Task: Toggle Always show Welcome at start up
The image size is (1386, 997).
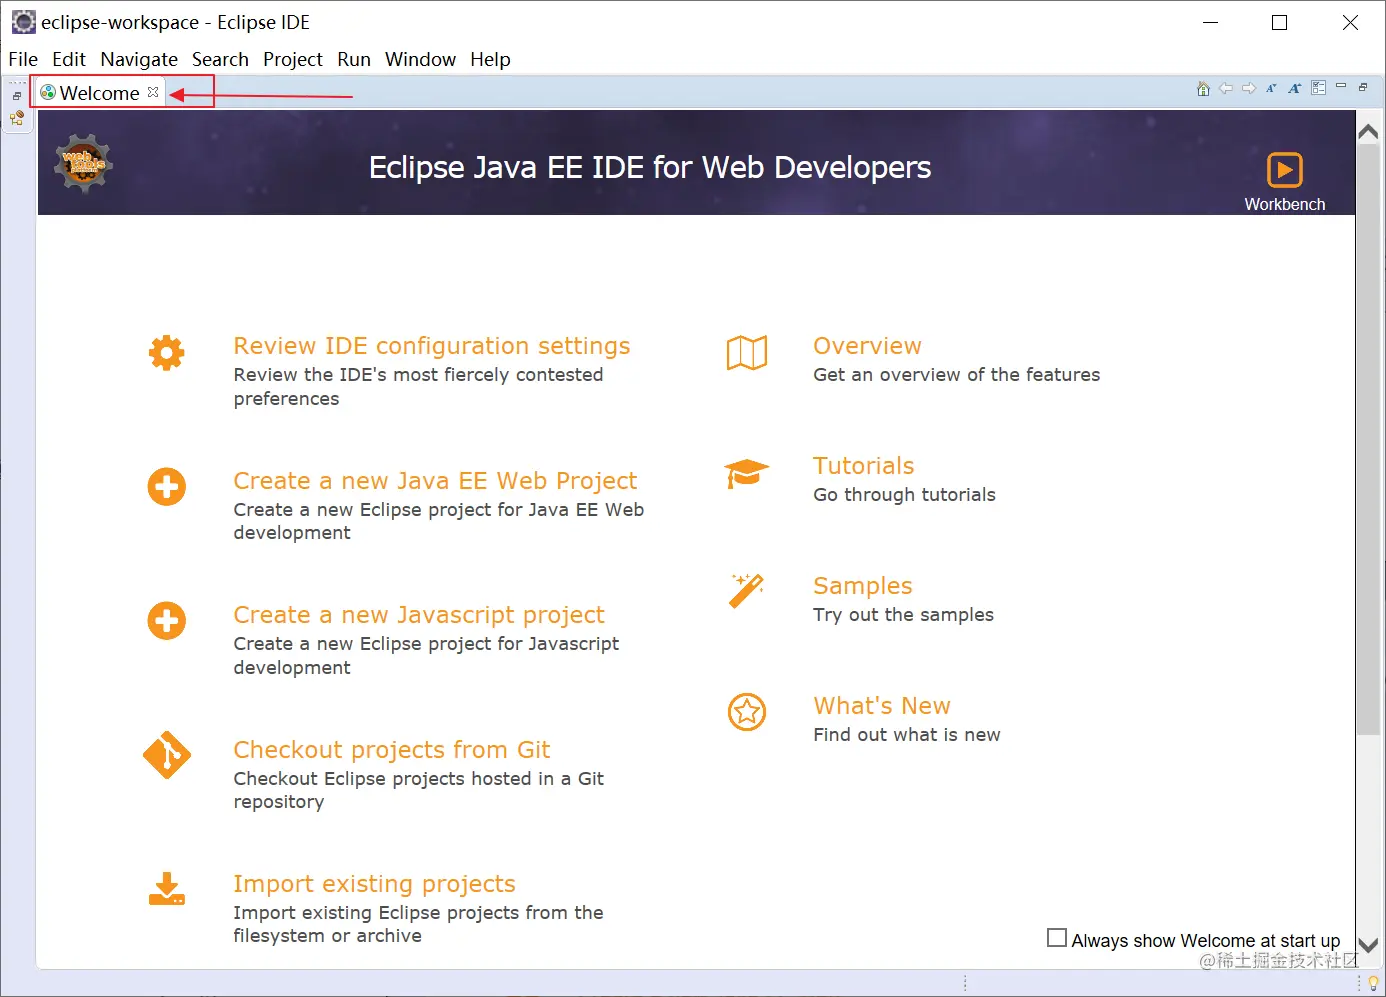Action: [x=1057, y=937]
